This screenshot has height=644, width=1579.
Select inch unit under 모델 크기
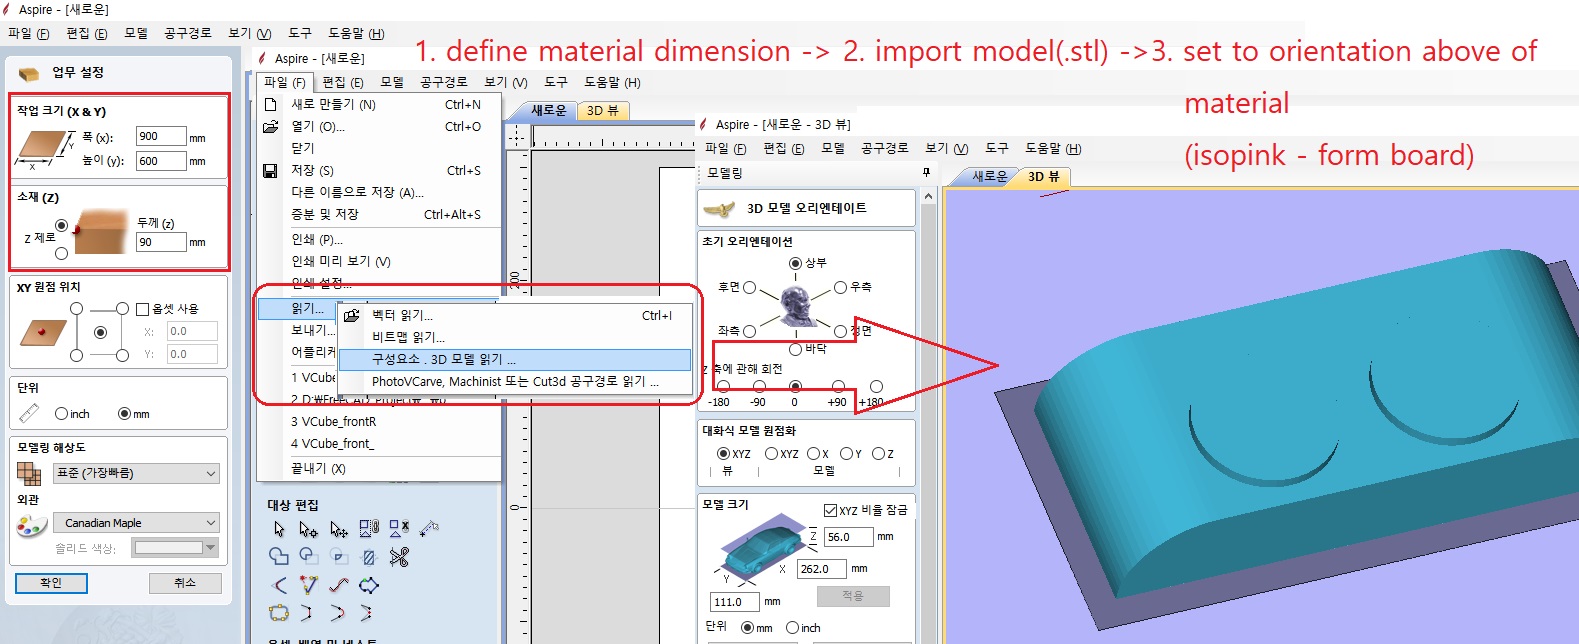[x=792, y=628]
